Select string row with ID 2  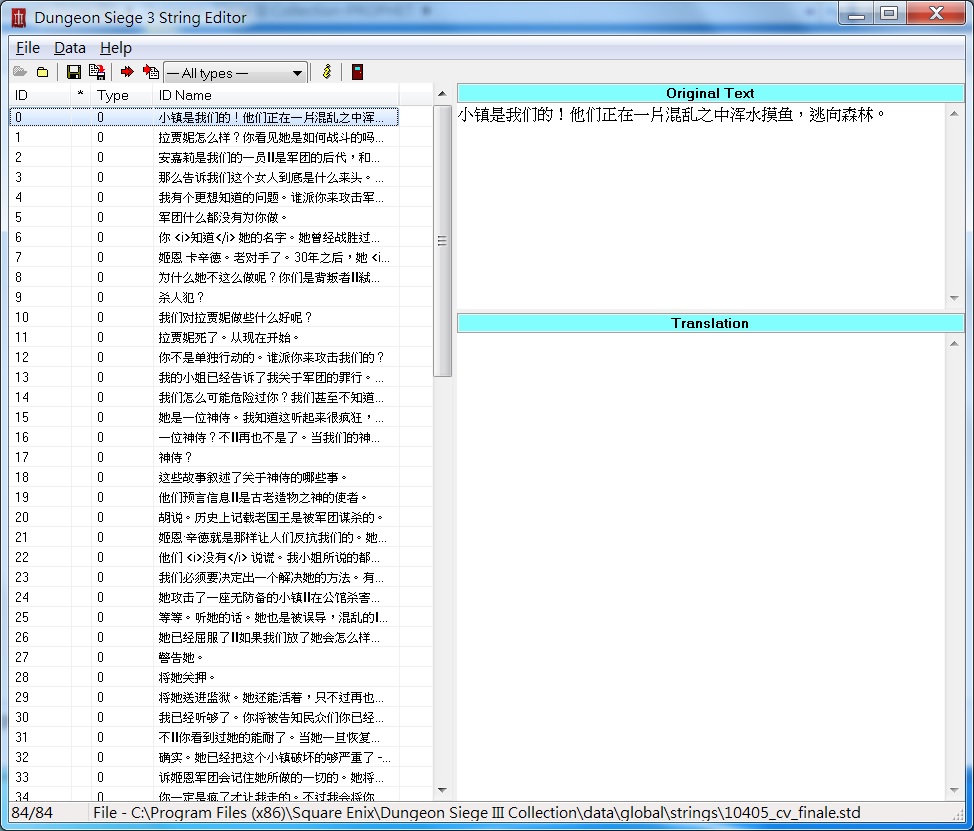pyautogui.click(x=204, y=157)
